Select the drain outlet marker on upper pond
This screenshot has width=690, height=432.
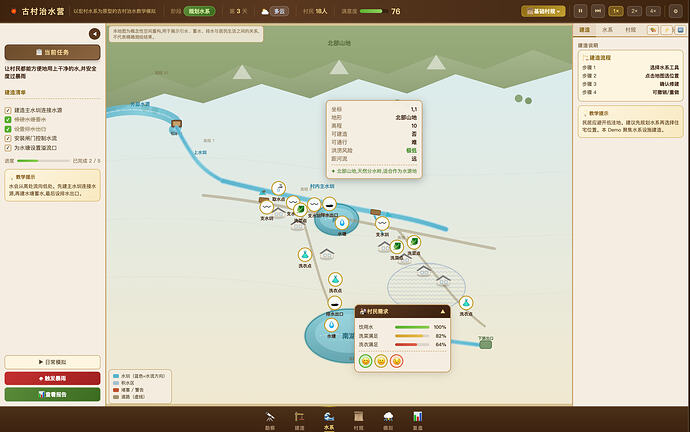(x=329, y=204)
